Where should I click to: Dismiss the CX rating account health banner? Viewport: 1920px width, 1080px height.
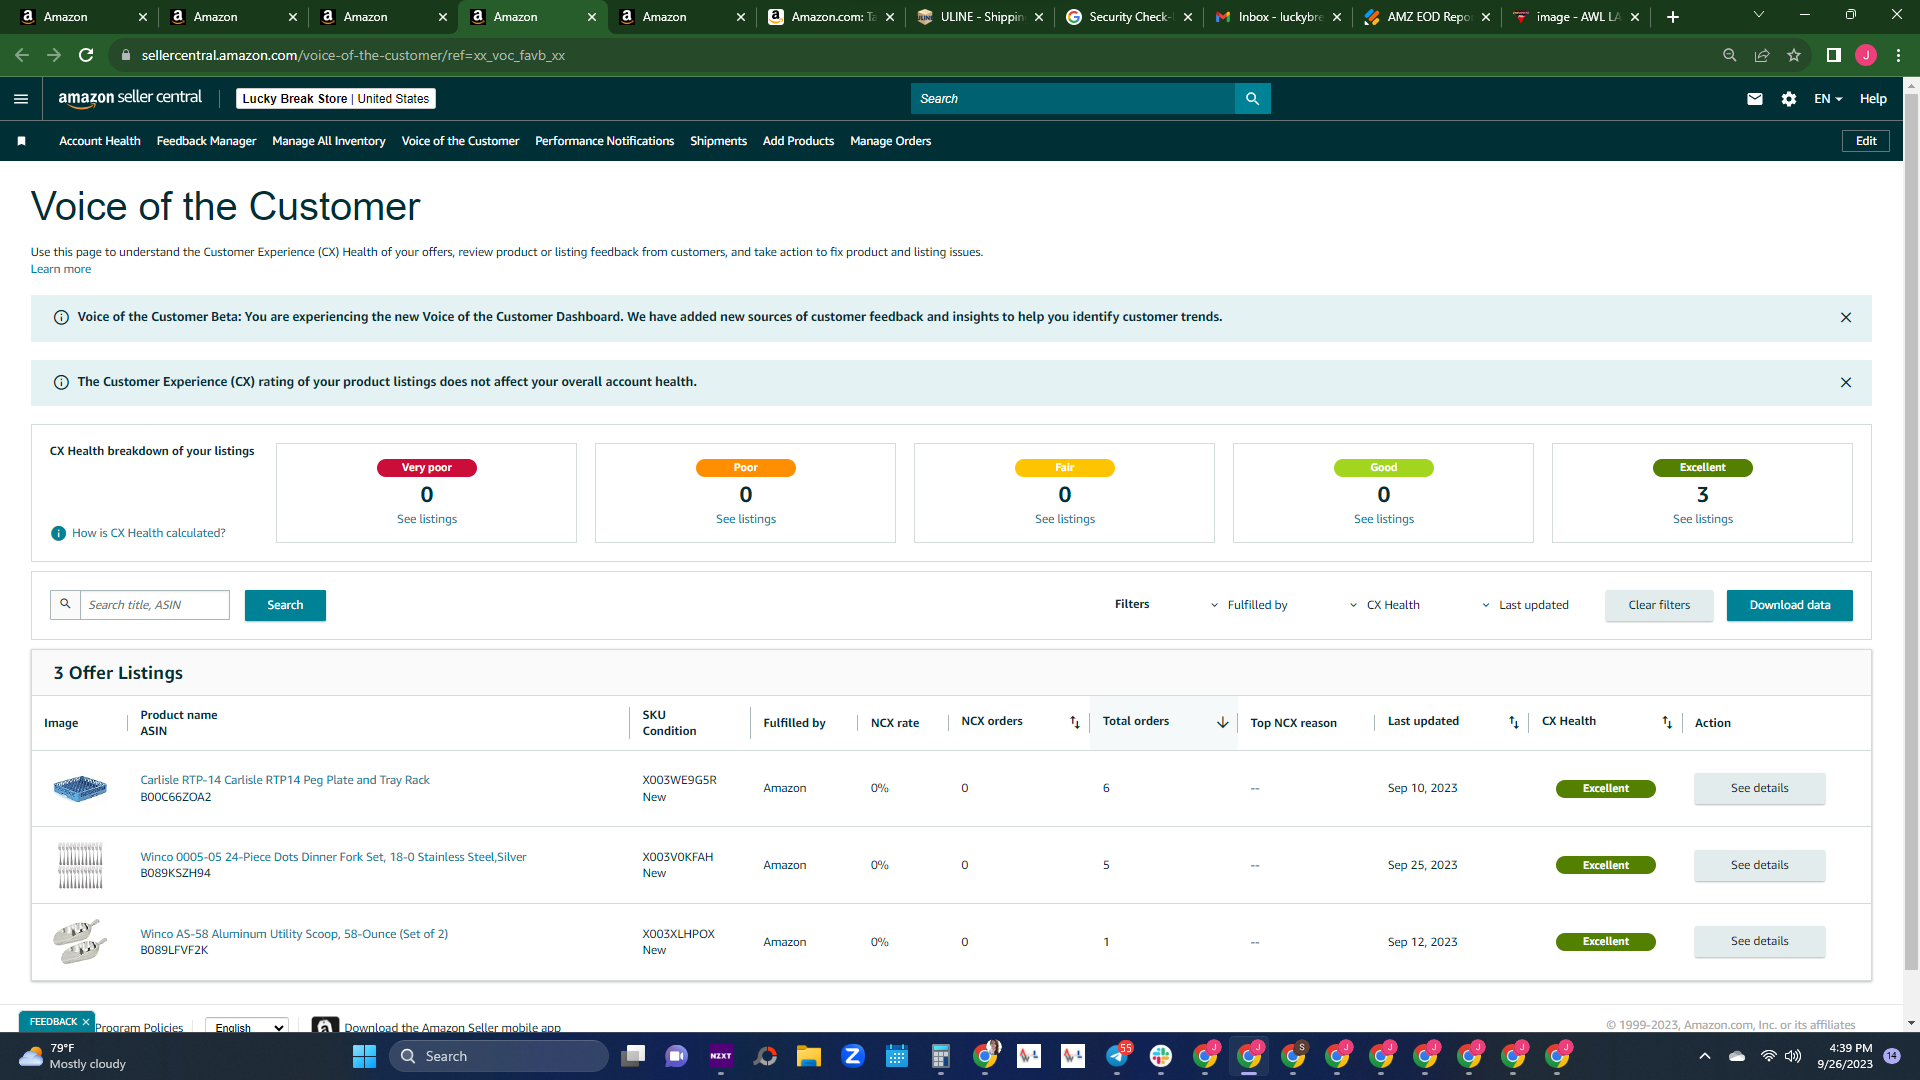point(1846,383)
